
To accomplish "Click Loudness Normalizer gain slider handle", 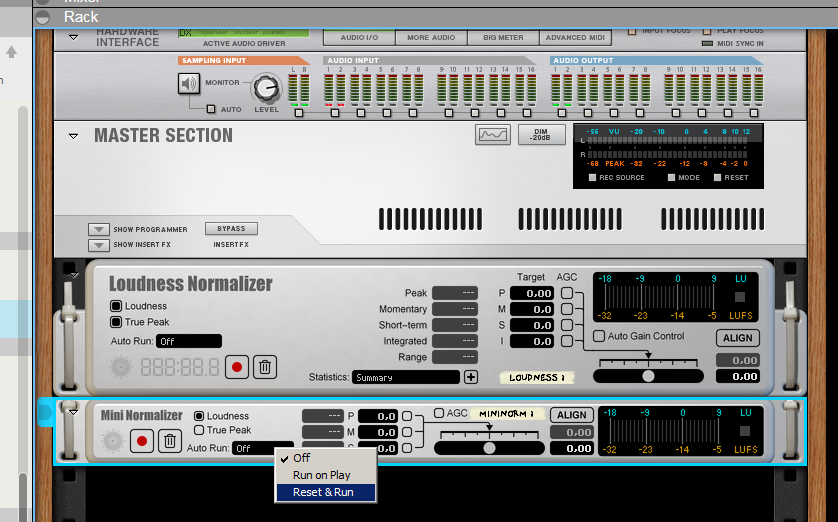I will tap(648, 376).
